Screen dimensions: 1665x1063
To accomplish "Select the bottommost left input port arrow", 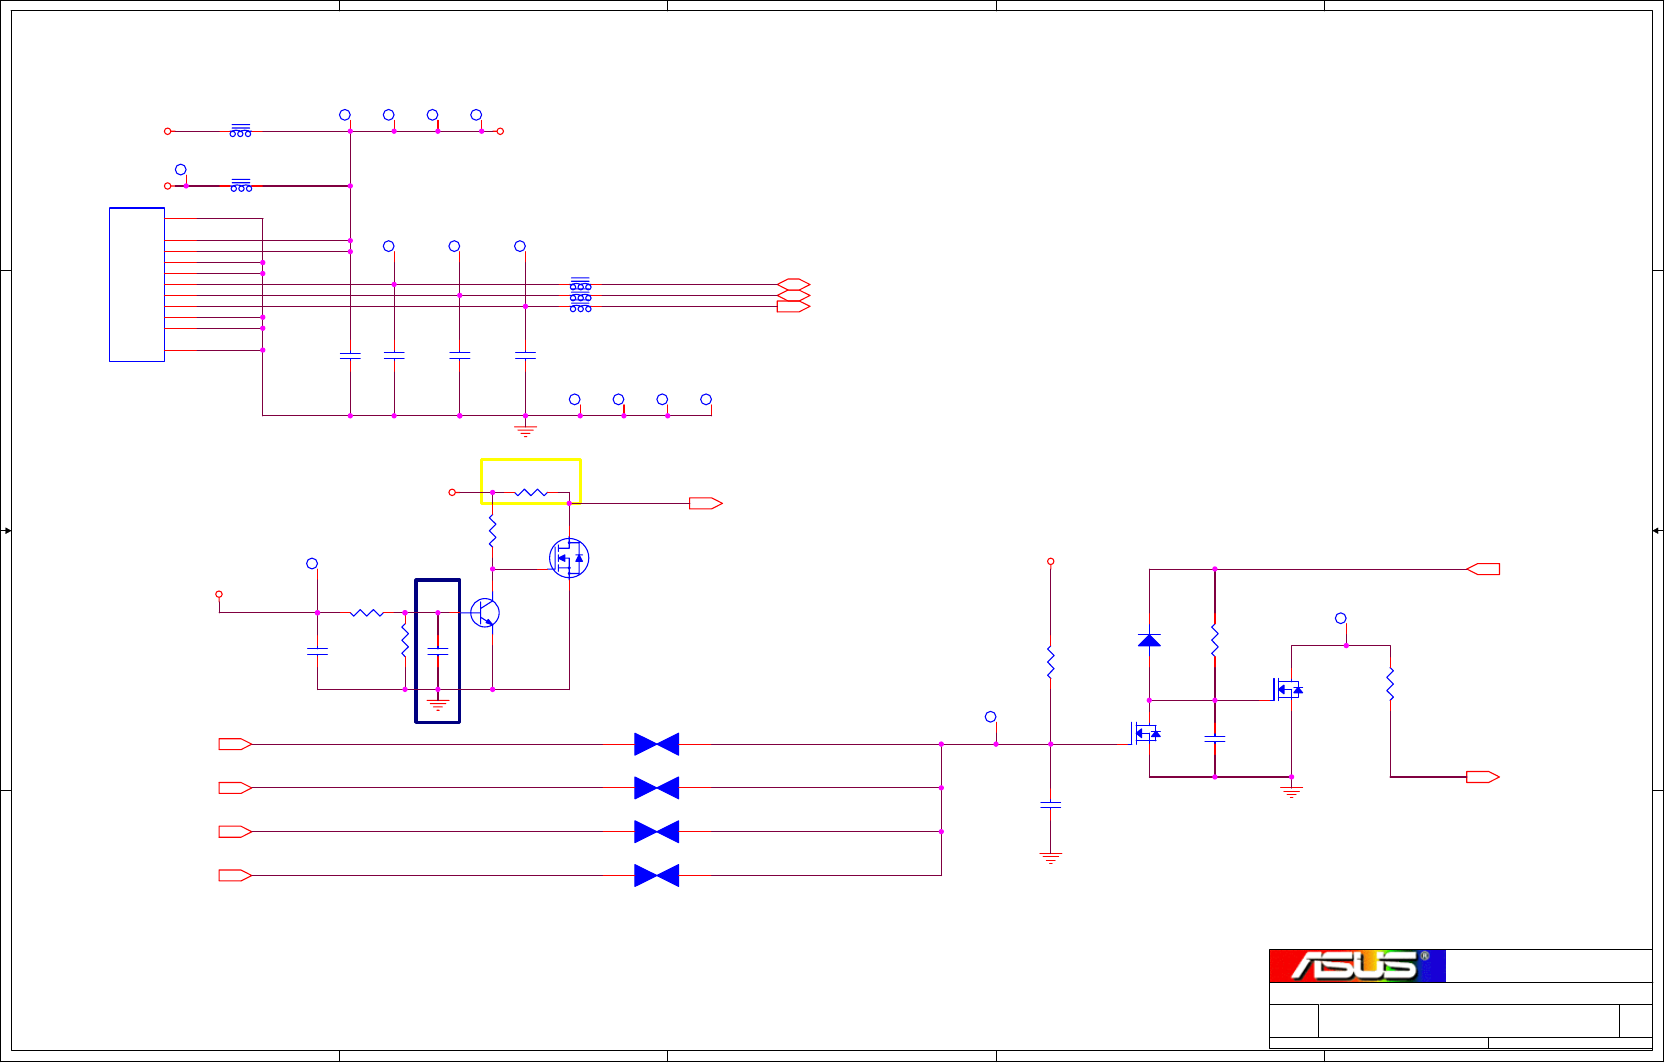I will click(235, 876).
